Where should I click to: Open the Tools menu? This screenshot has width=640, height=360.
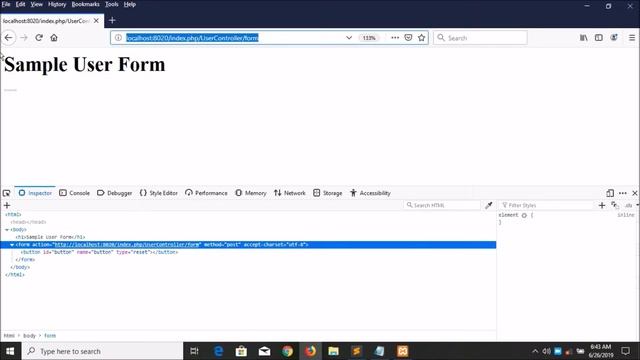111,4
